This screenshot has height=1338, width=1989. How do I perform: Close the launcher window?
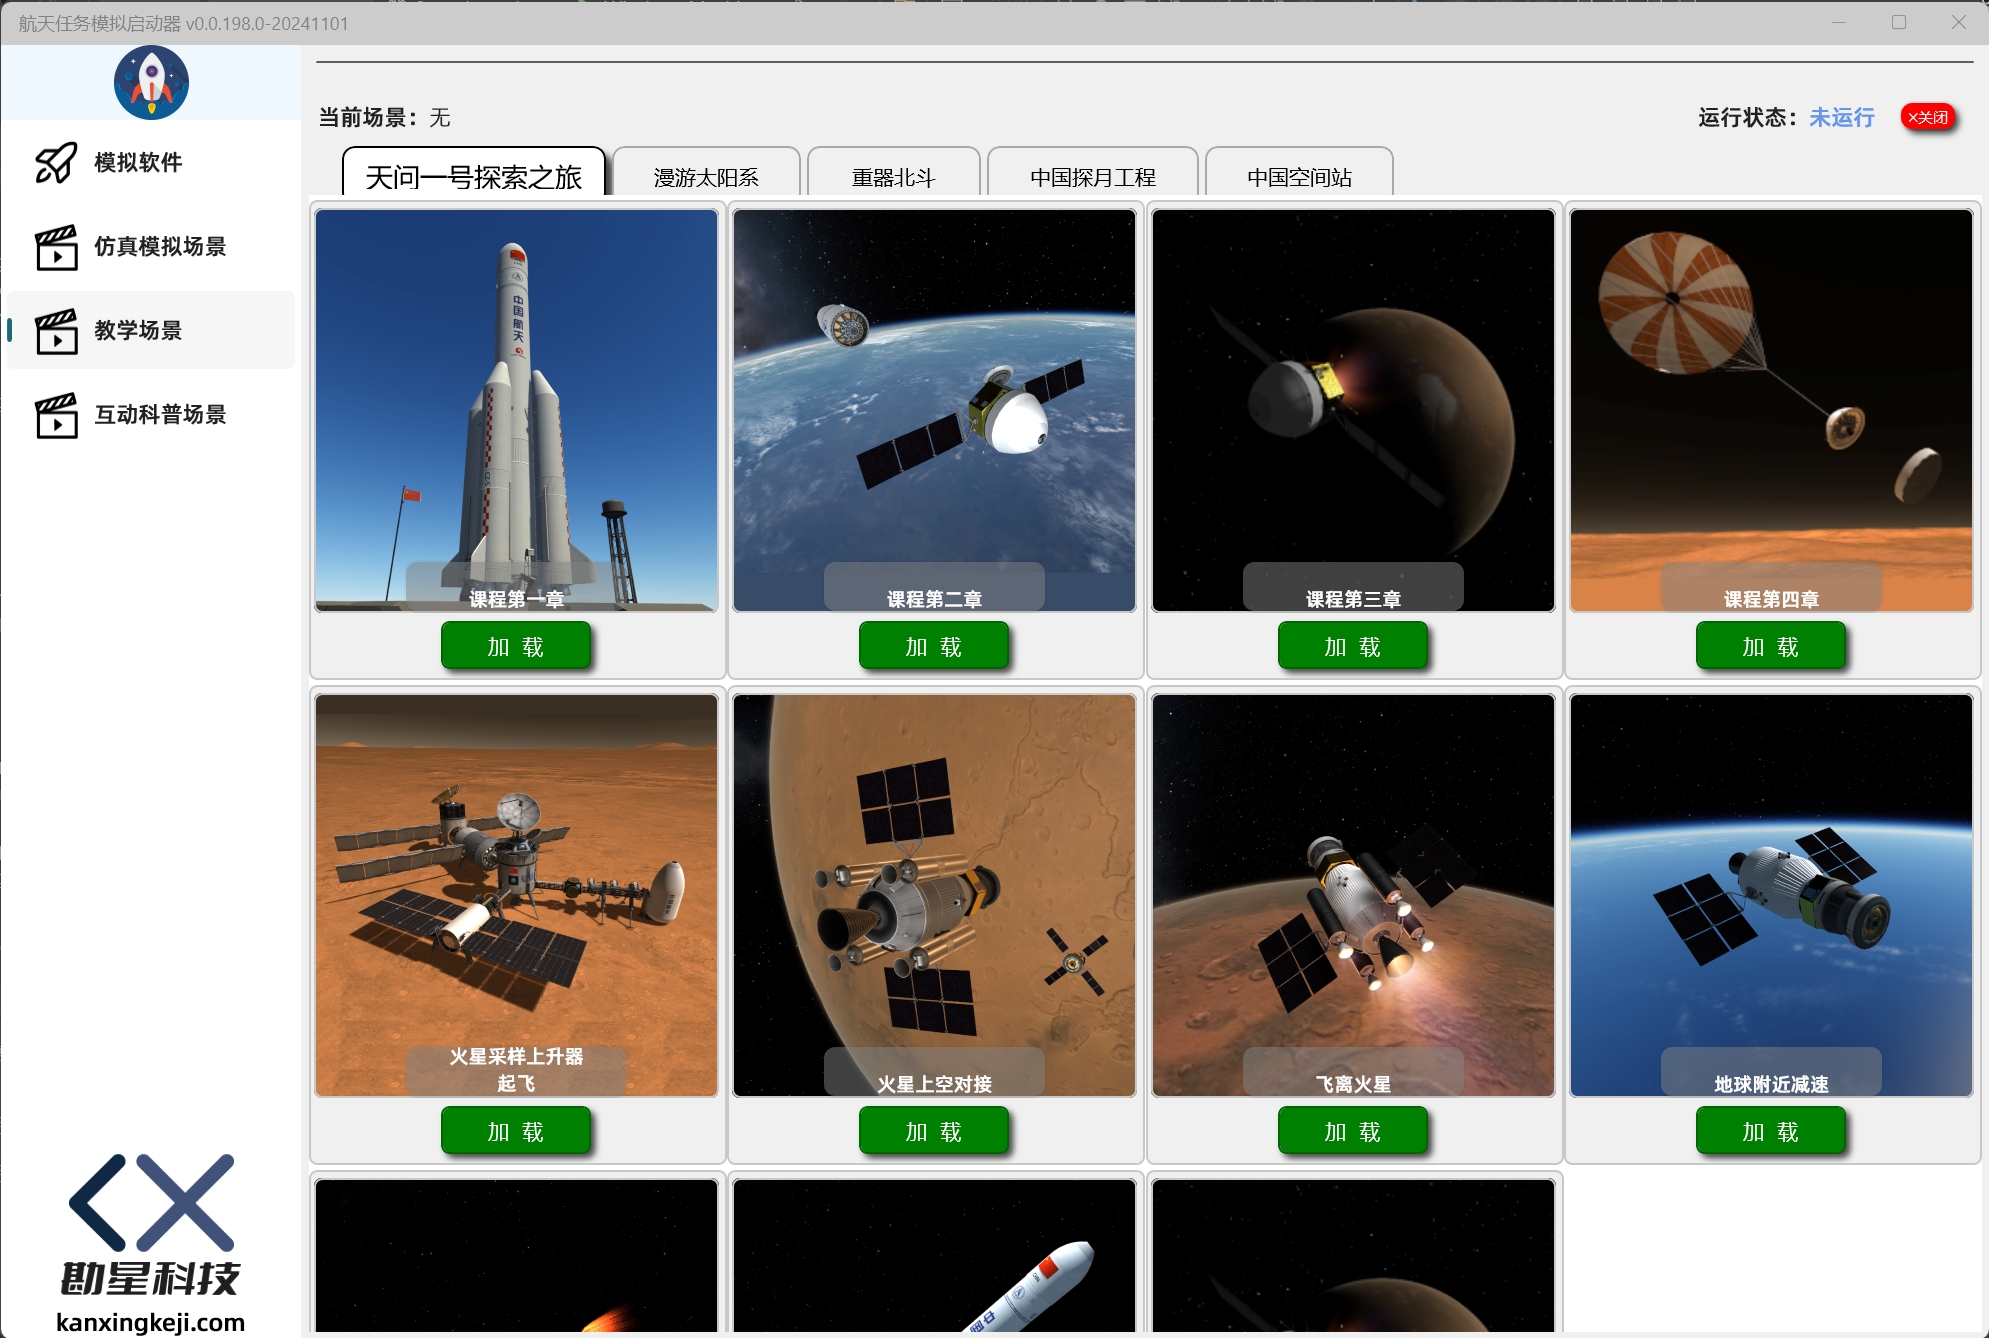(x=1959, y=22)
